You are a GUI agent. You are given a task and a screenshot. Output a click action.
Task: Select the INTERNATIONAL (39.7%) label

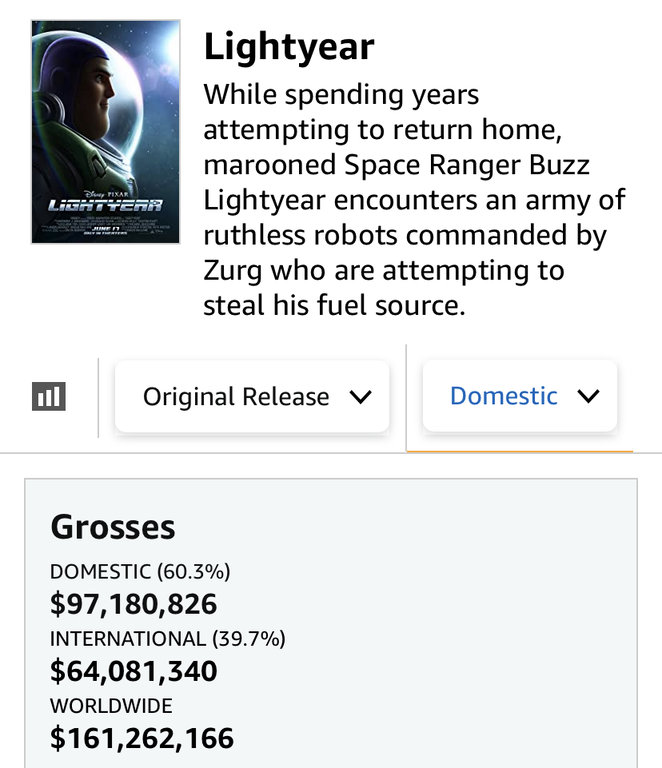click(168, 639)
